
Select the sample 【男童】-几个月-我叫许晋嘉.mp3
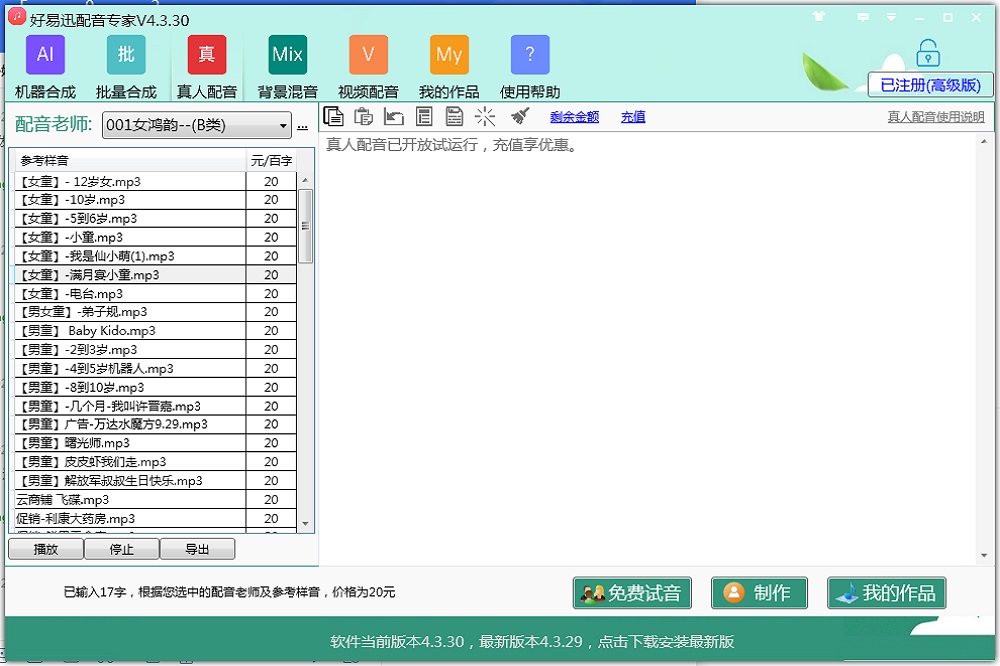(x=130, y=406)
